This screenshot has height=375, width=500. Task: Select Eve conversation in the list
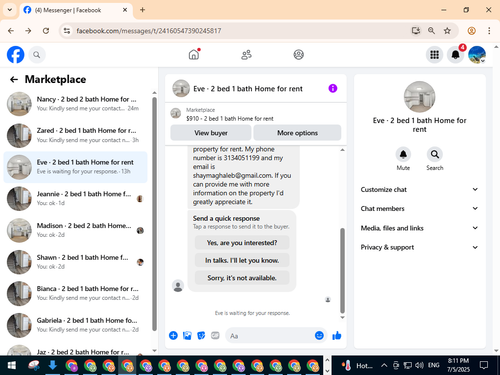tap(75, 167)
